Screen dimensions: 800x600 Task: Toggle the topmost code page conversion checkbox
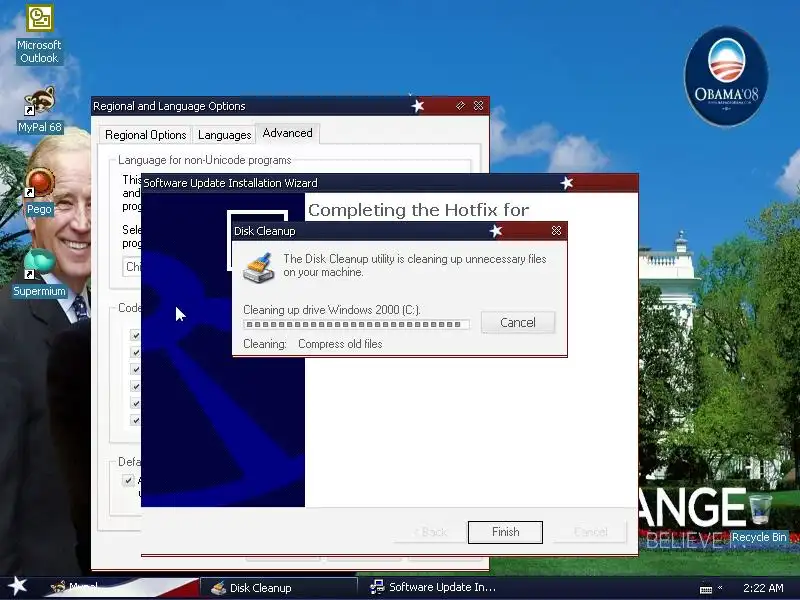pyautogui.click(x=135, y=335)
